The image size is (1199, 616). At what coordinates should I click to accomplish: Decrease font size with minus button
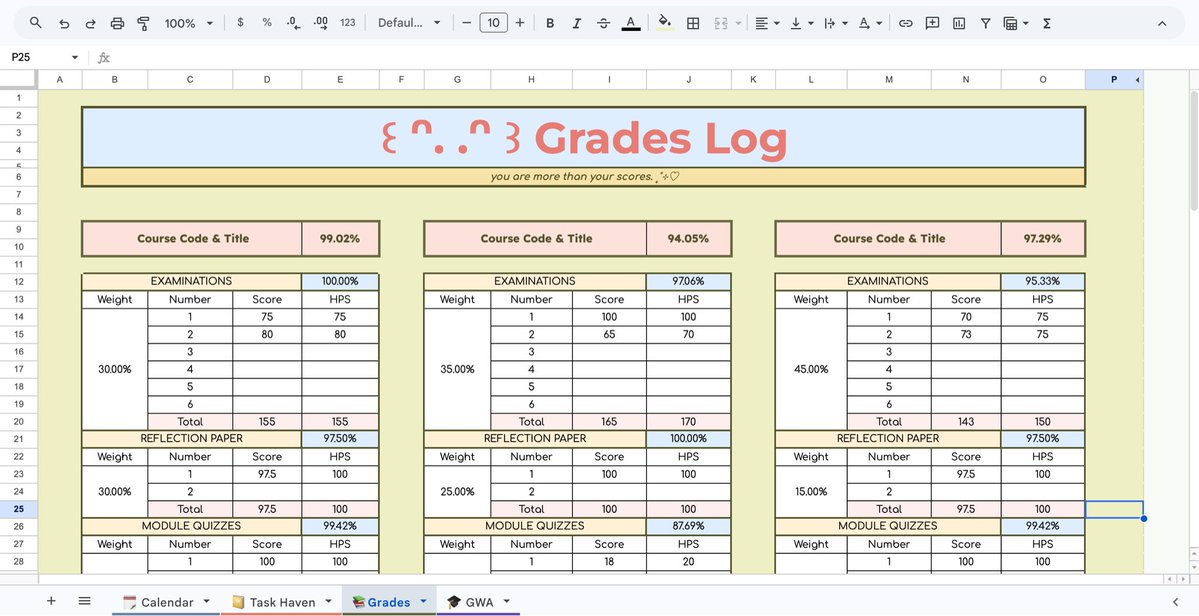pyautogui.click(x=466, y=23)
